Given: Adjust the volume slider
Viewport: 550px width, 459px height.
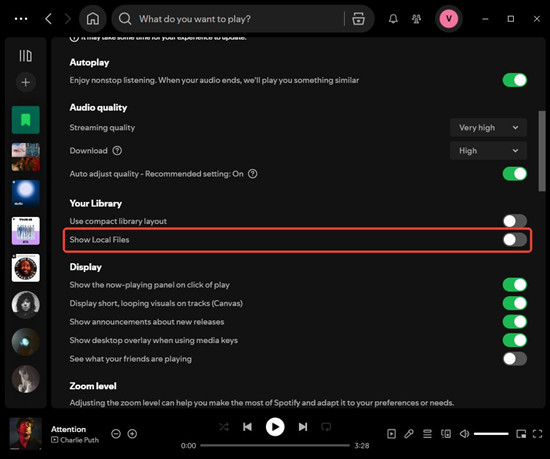Looking at the screenshot, I should pyautogui.click(x=491, y=434).
